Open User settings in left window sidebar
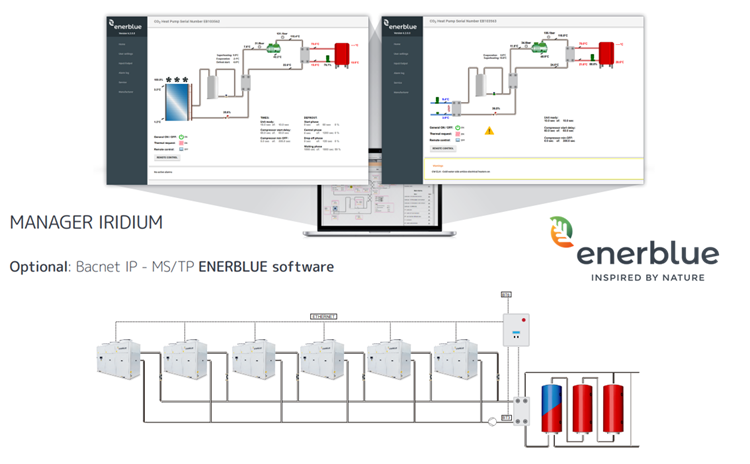 pyautogui.click(x=126, y=54)
